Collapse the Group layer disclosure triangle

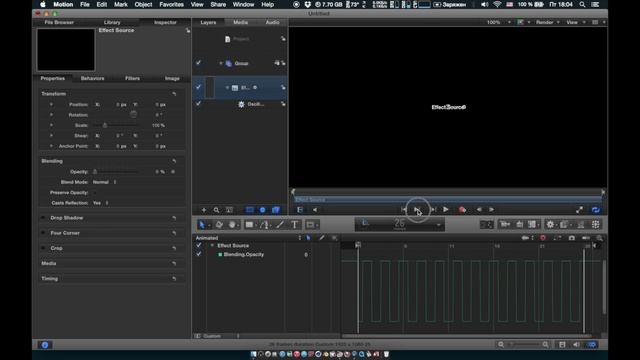tap(221, 63)
